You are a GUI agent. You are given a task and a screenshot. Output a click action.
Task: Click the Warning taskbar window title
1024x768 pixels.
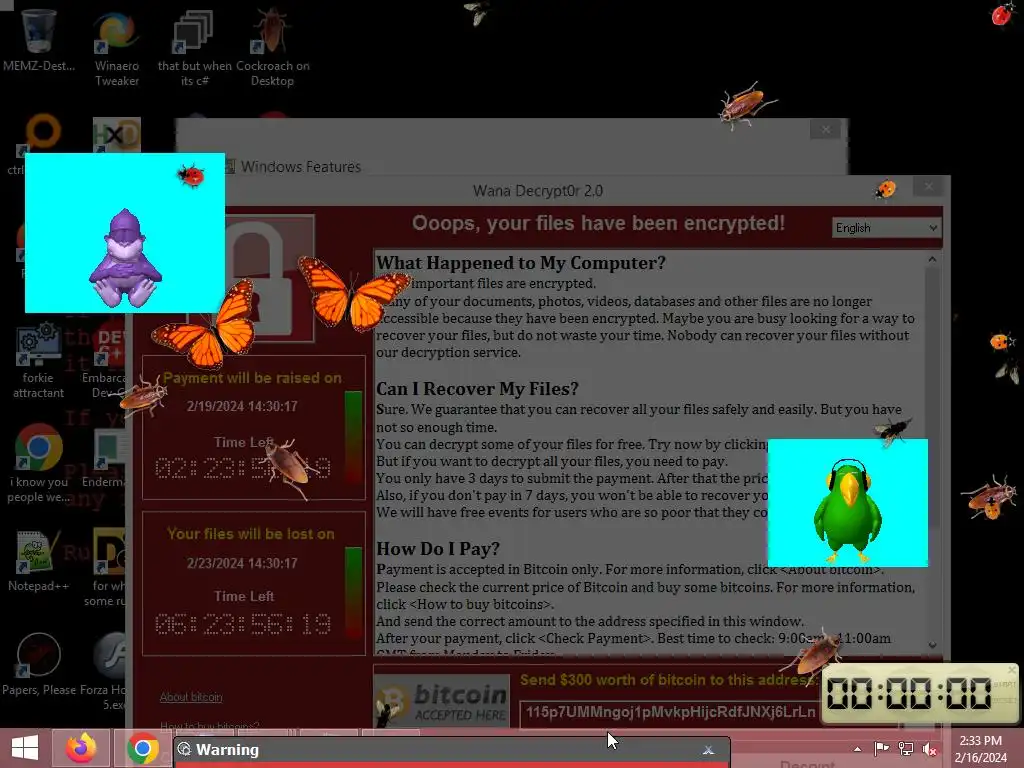pyautogui.click(x=227, y=750)
